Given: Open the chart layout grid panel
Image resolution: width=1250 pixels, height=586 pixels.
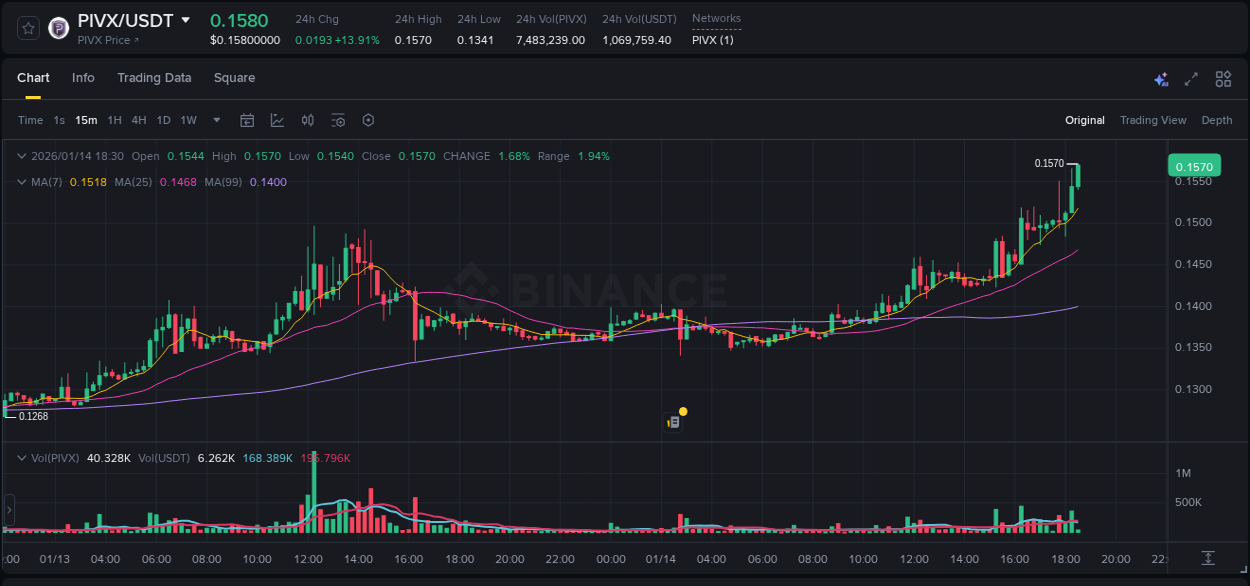Looking at the screenshot, I should (x=1222, y=78).
